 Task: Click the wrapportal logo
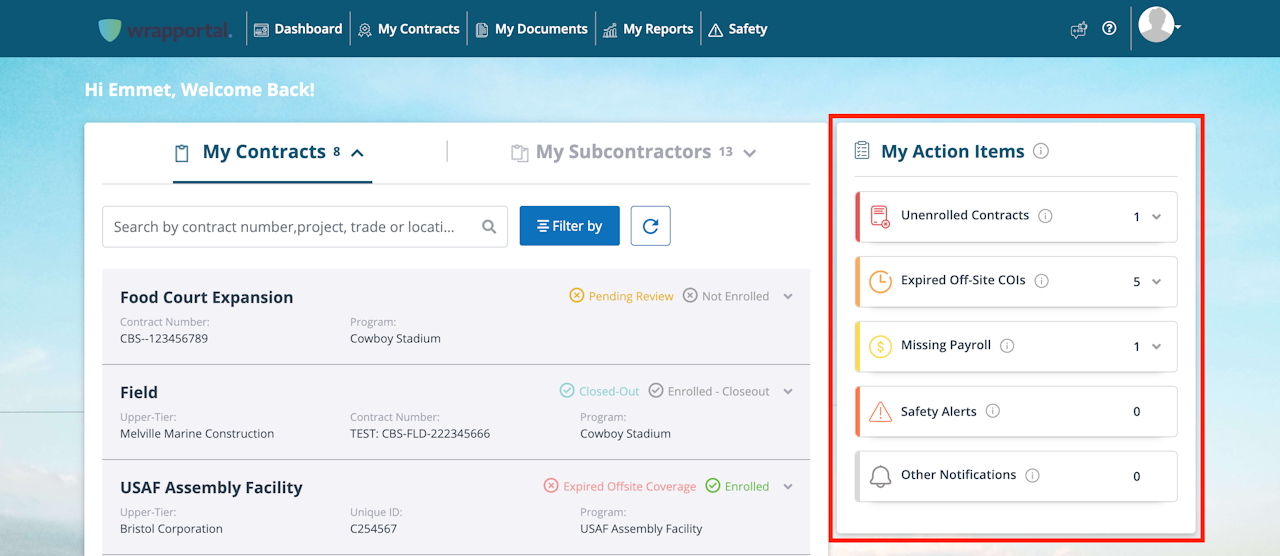pyautogui.click(x=165, y=30)
